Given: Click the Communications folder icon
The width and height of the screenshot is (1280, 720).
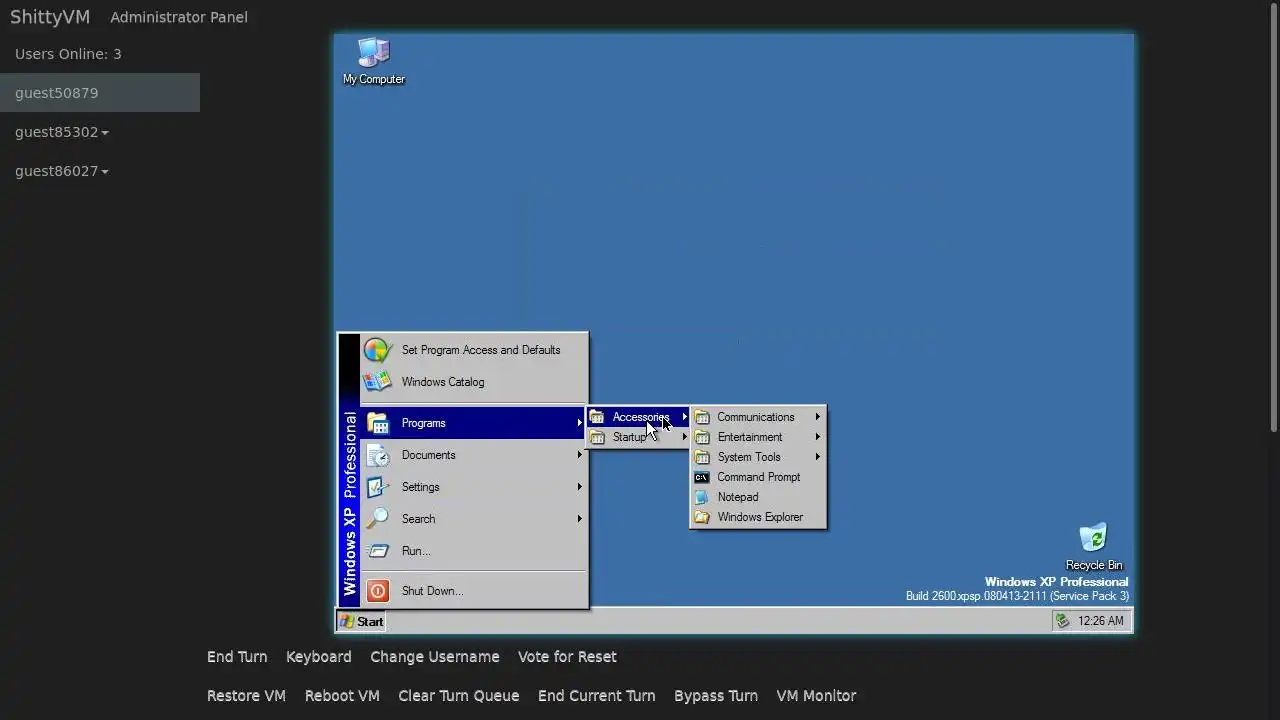Looking at the screenshot, I should (702, 417).
